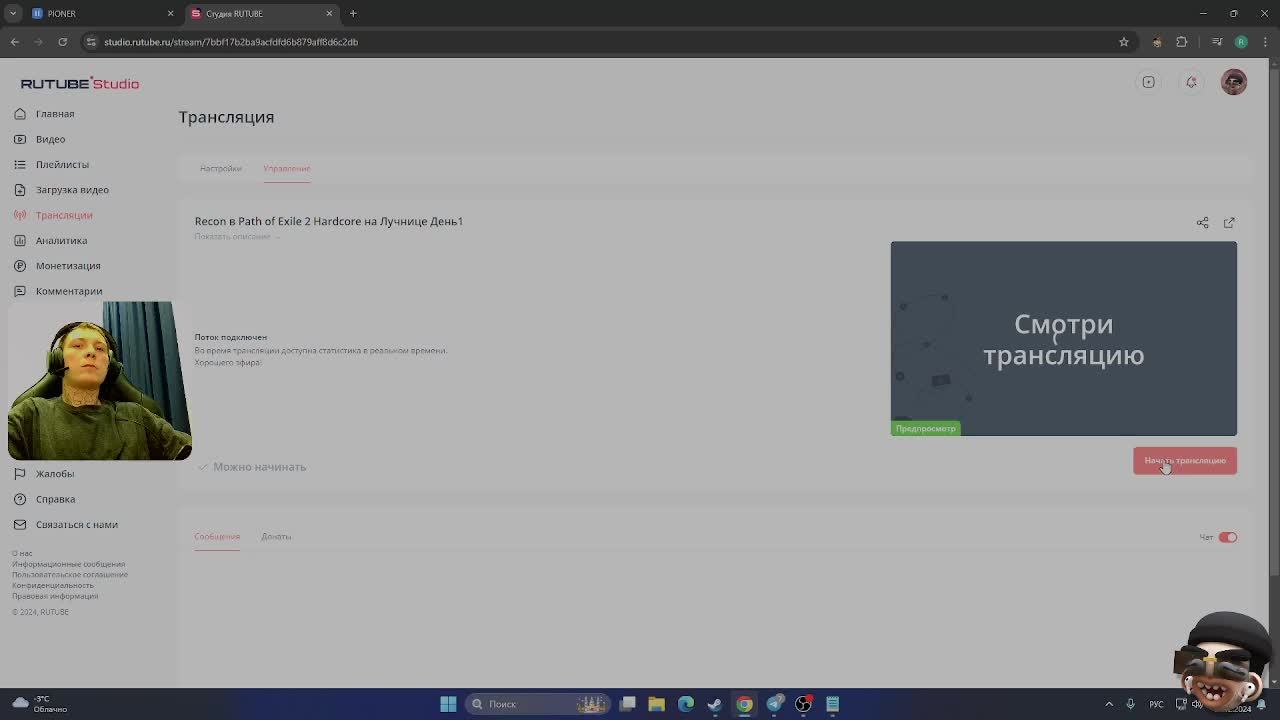Open Конфиденциальность footer link
The width and height of the screenshot is (1280, 720).
coord(53,585)
